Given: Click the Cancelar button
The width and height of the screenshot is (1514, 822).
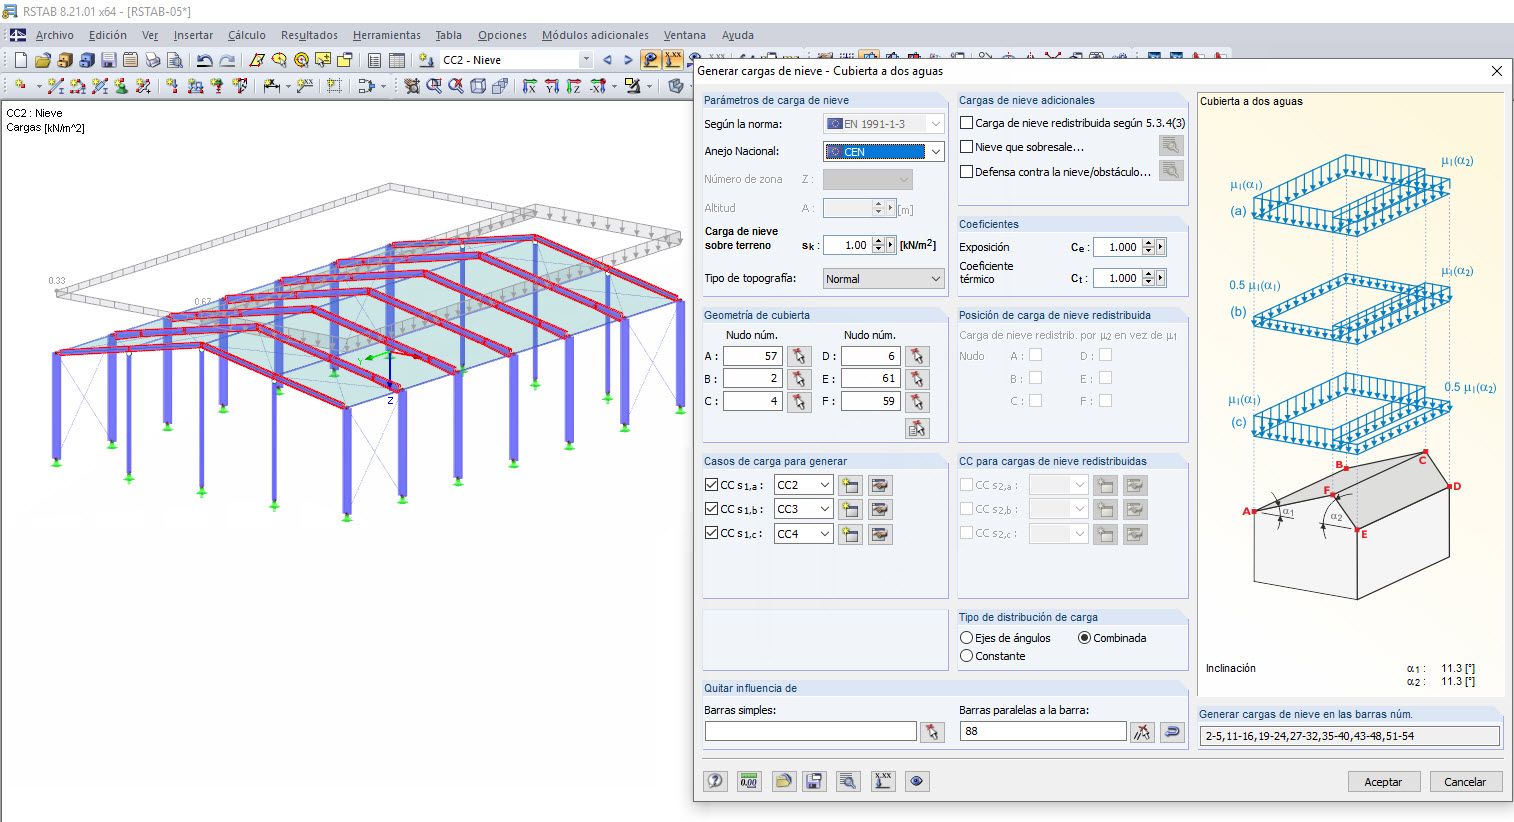Looking at the screenshot, I should point(1465,782).
